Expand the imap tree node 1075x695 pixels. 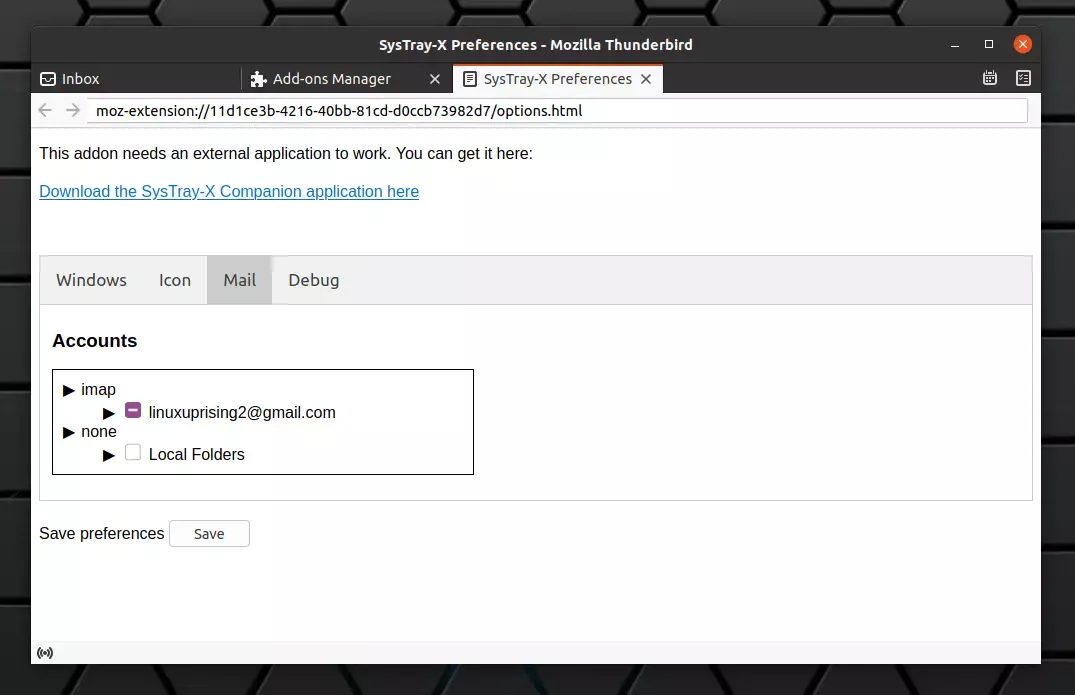click(x=69, y=391)
